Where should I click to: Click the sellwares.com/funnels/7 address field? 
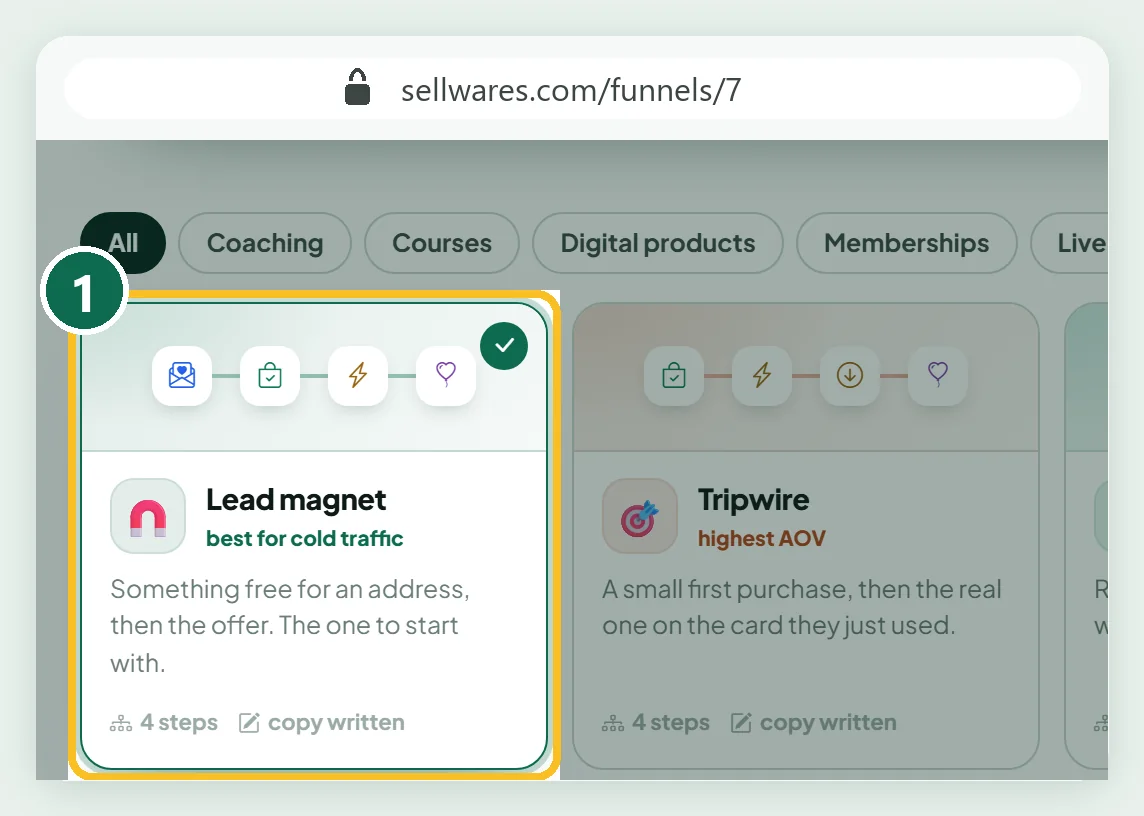[572, 88]
